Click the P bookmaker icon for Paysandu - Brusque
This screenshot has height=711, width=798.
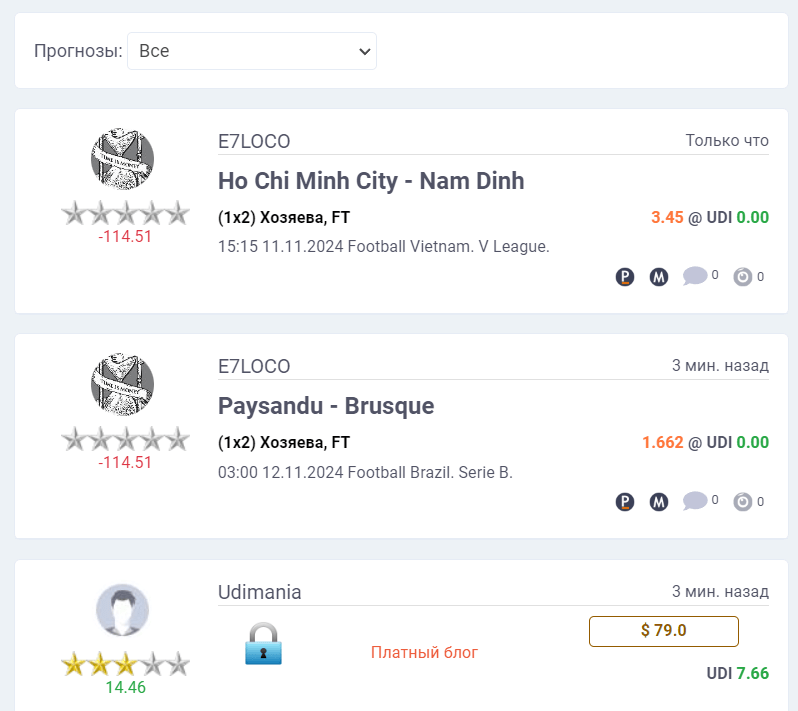click(x=625, y=502)
